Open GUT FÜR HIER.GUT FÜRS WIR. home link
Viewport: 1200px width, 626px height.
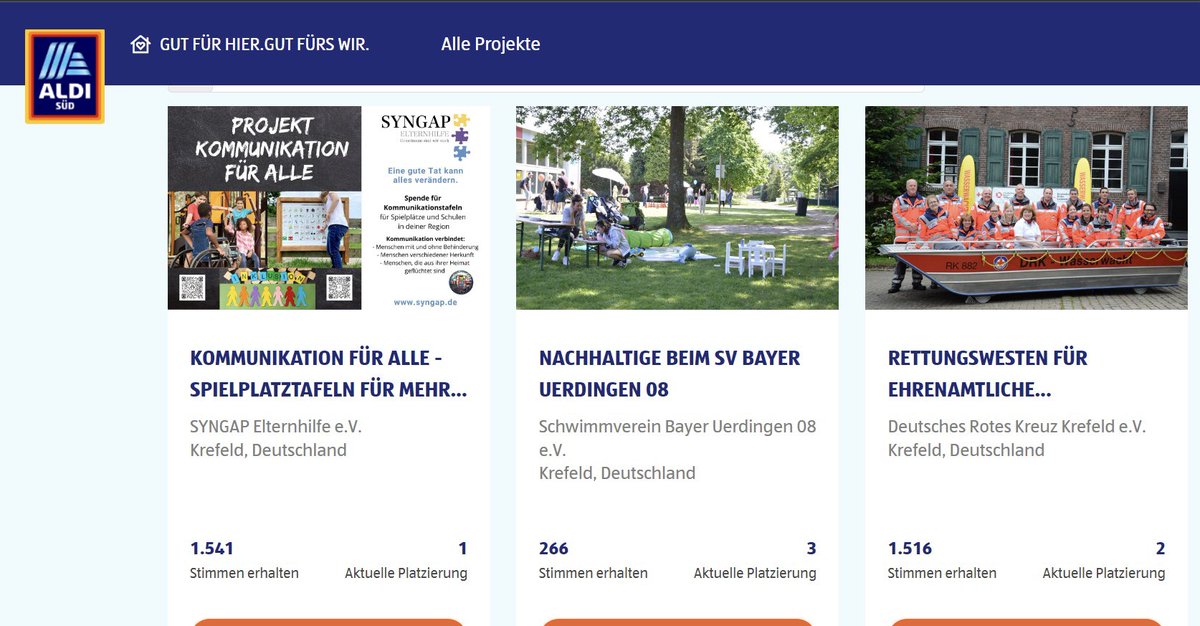(x=264, y=45)
